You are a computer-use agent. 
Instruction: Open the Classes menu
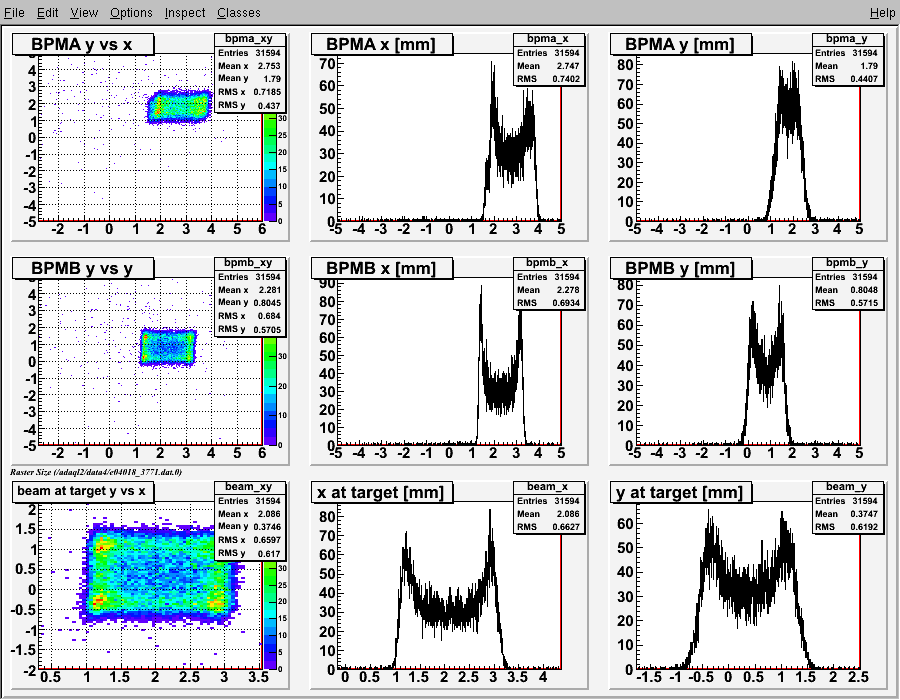pos(239,13)
